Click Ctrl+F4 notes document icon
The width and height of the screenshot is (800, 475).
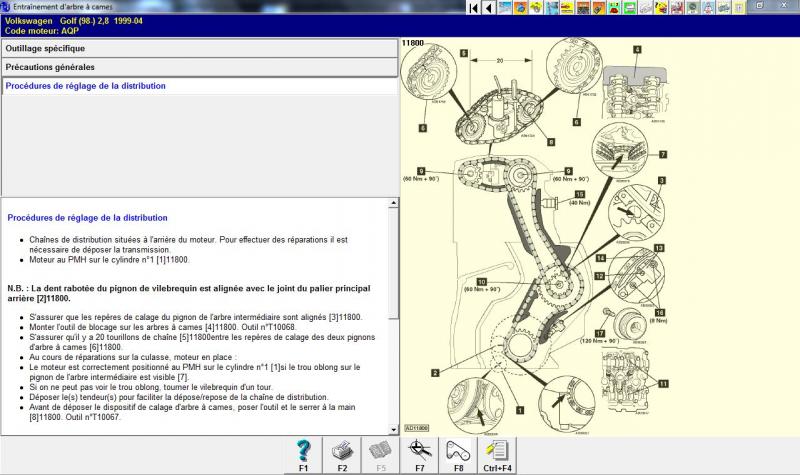click(x=497, y=455)
